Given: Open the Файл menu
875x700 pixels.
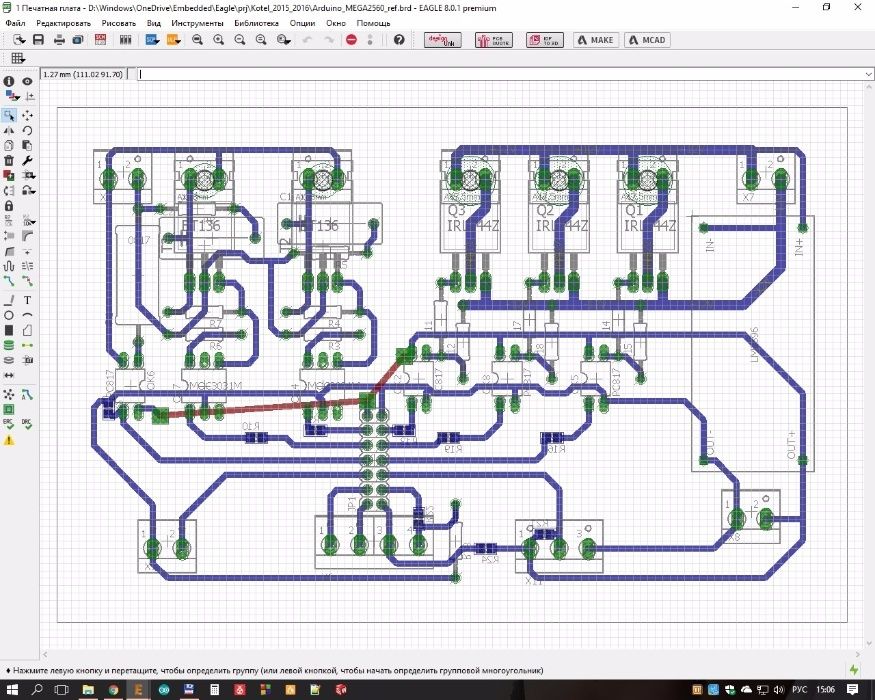Looking at the screenshot, I should tap(16, 23).
